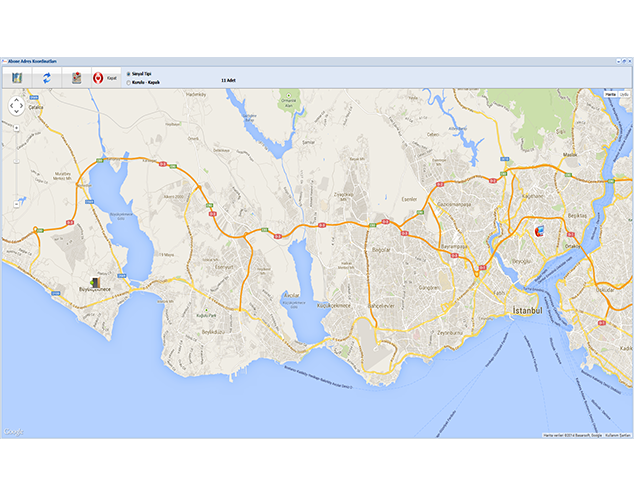Pan the map right with arrow
The image size is (634, 500).
click(22, 106)
